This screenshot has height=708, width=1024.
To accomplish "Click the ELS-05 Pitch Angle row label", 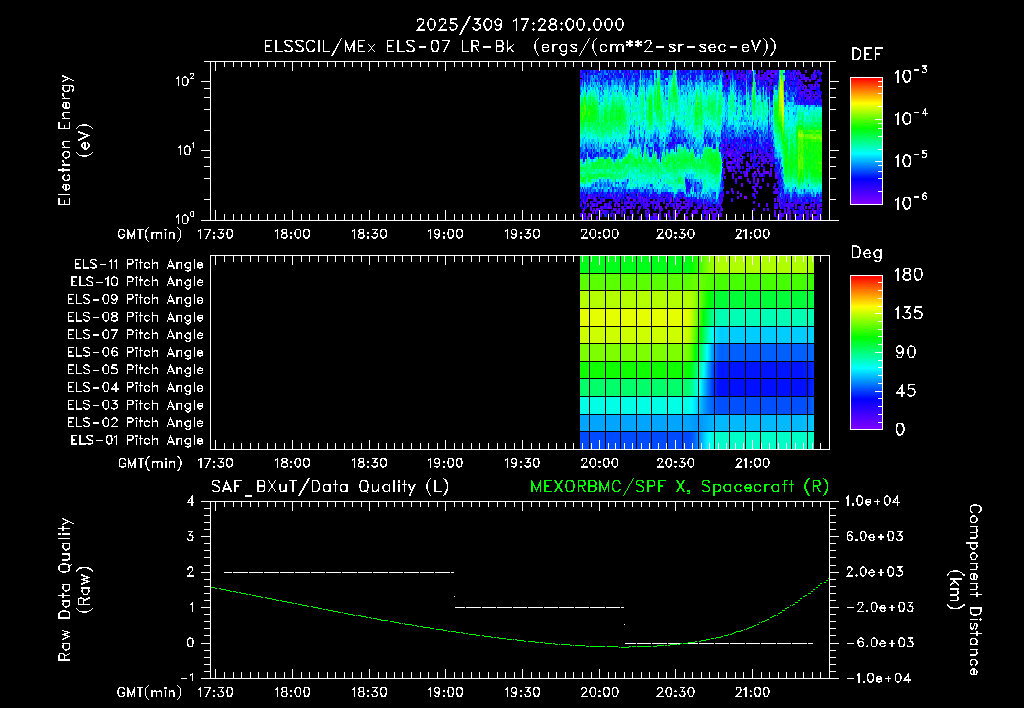I will 135,370.
